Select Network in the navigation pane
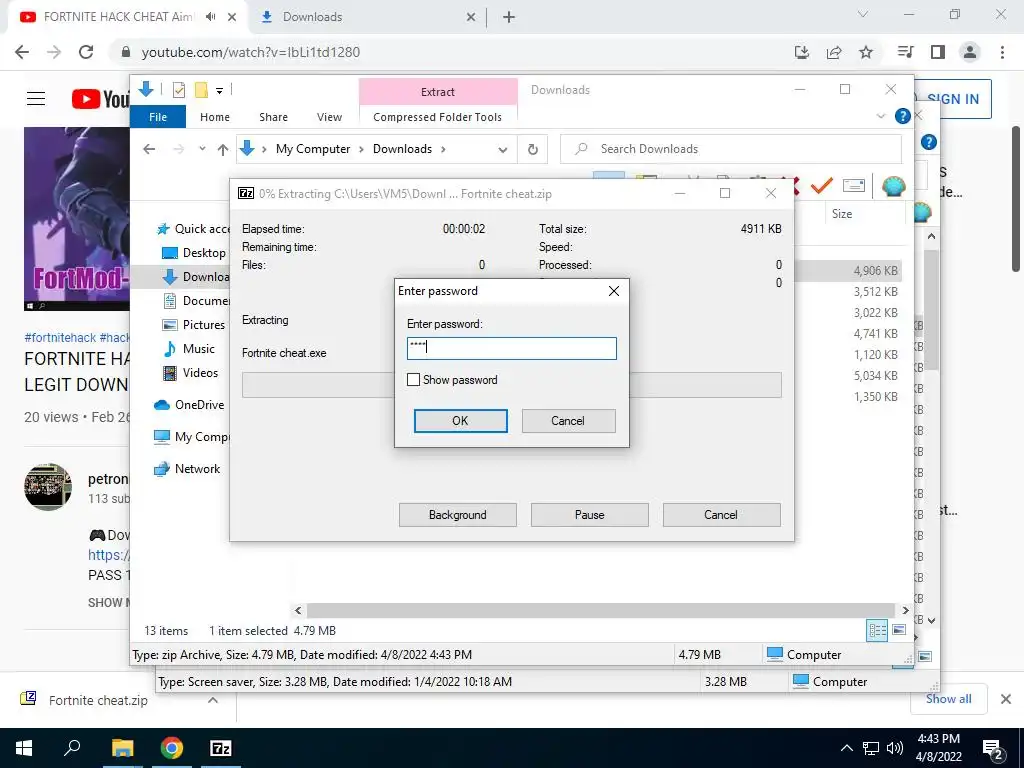1024x768 pixels. pos(187,469)
